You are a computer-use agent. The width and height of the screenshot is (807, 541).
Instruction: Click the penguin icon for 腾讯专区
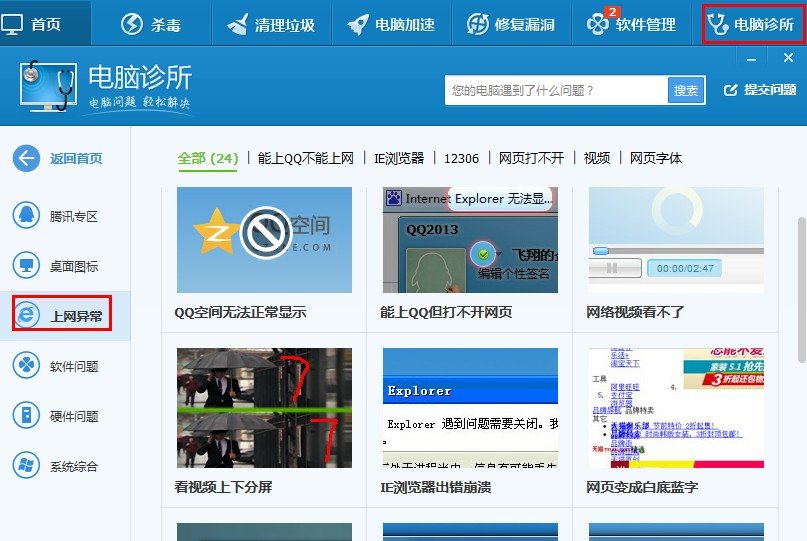click(26, 216)
